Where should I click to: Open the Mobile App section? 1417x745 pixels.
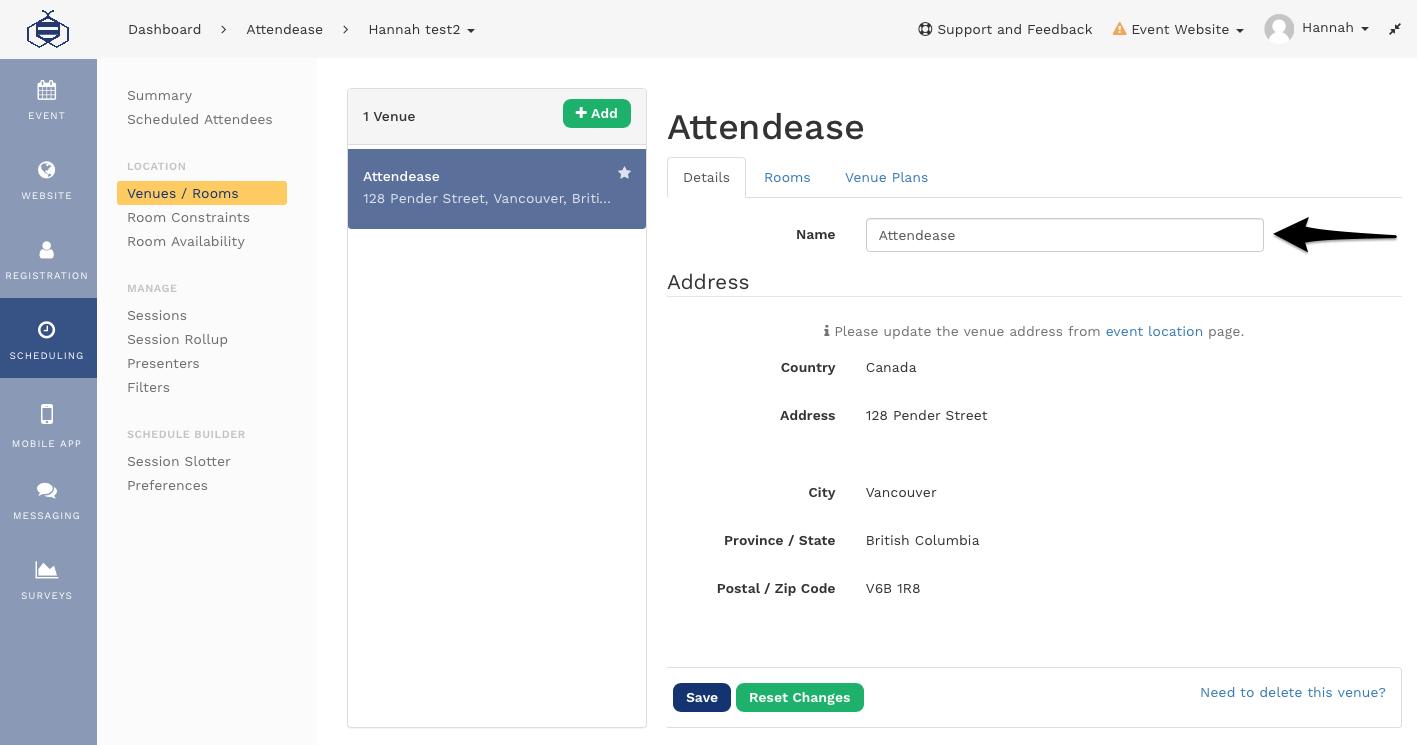pos(47,424)
